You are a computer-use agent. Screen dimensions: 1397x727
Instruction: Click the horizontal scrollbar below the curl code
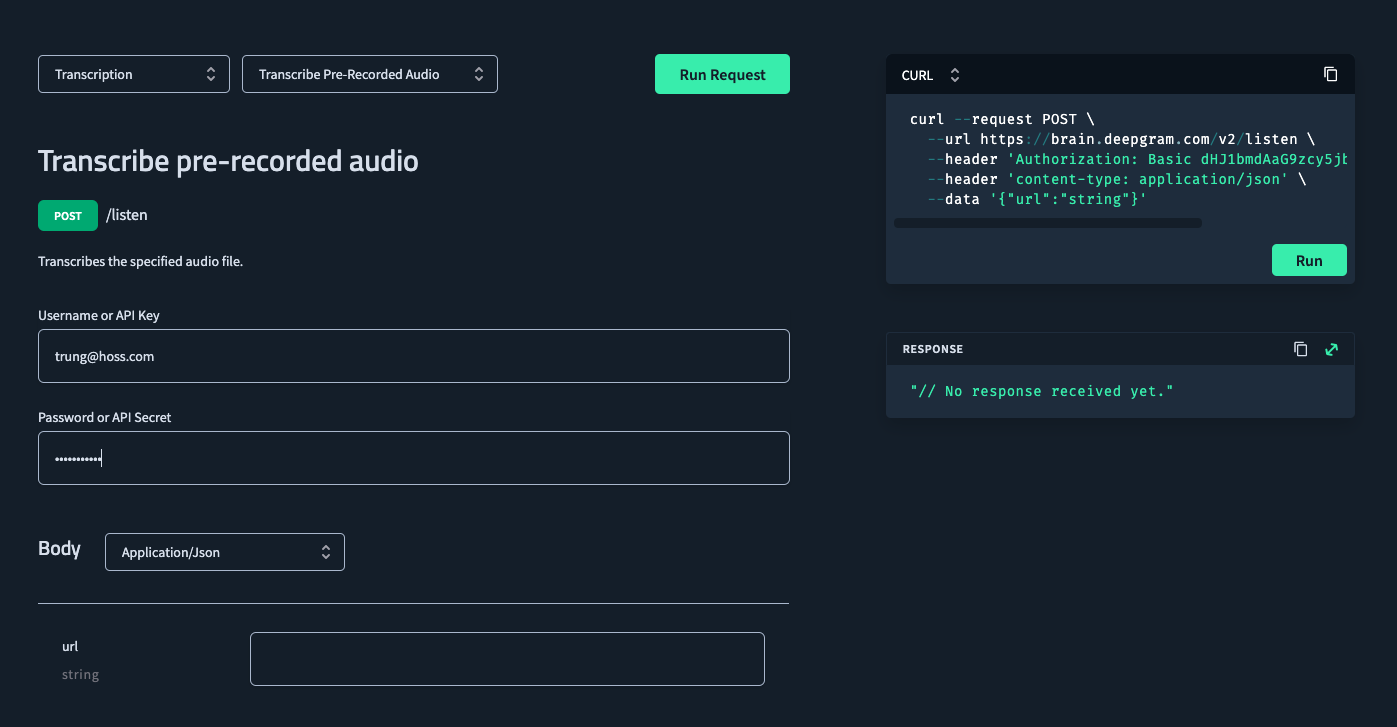(x=1047, y=222)
